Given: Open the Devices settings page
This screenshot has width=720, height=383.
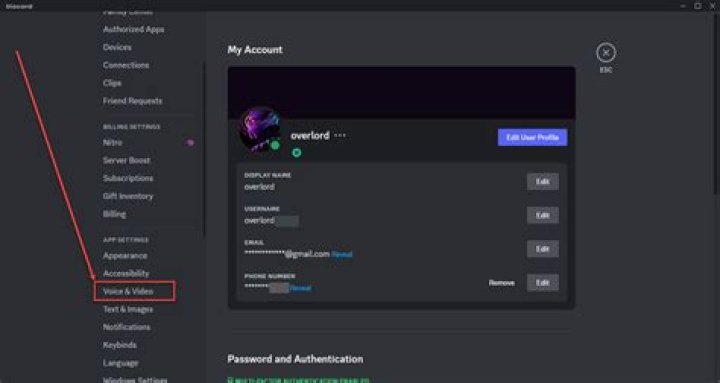Looking at the screenshot, I should pyautogui.click(x=117, y=47).
